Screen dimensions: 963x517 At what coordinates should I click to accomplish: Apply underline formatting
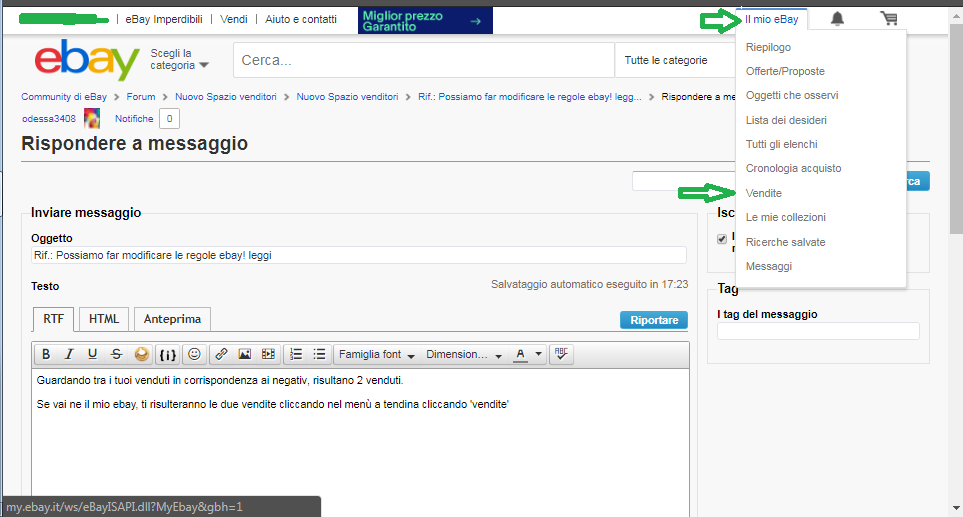pos(92,354)
